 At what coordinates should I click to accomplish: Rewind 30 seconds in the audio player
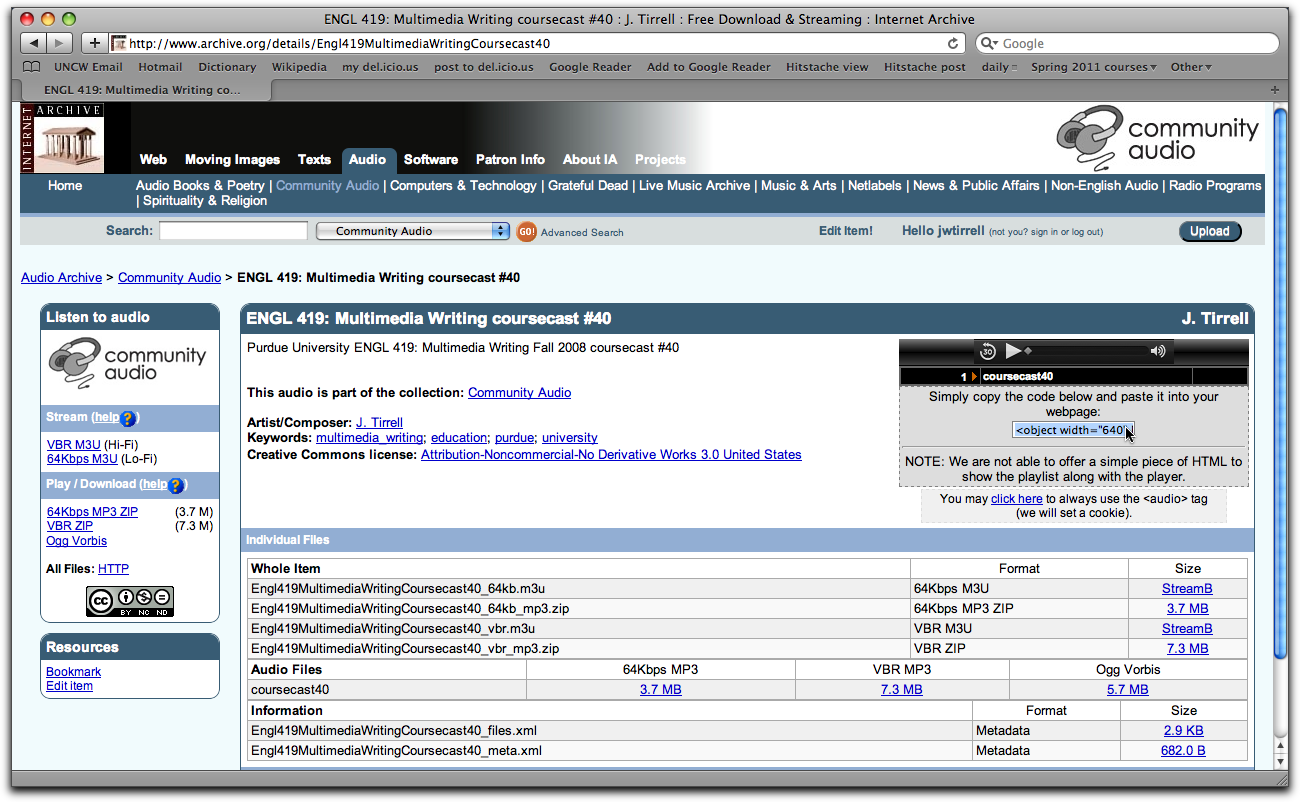[x=987, y=351]
